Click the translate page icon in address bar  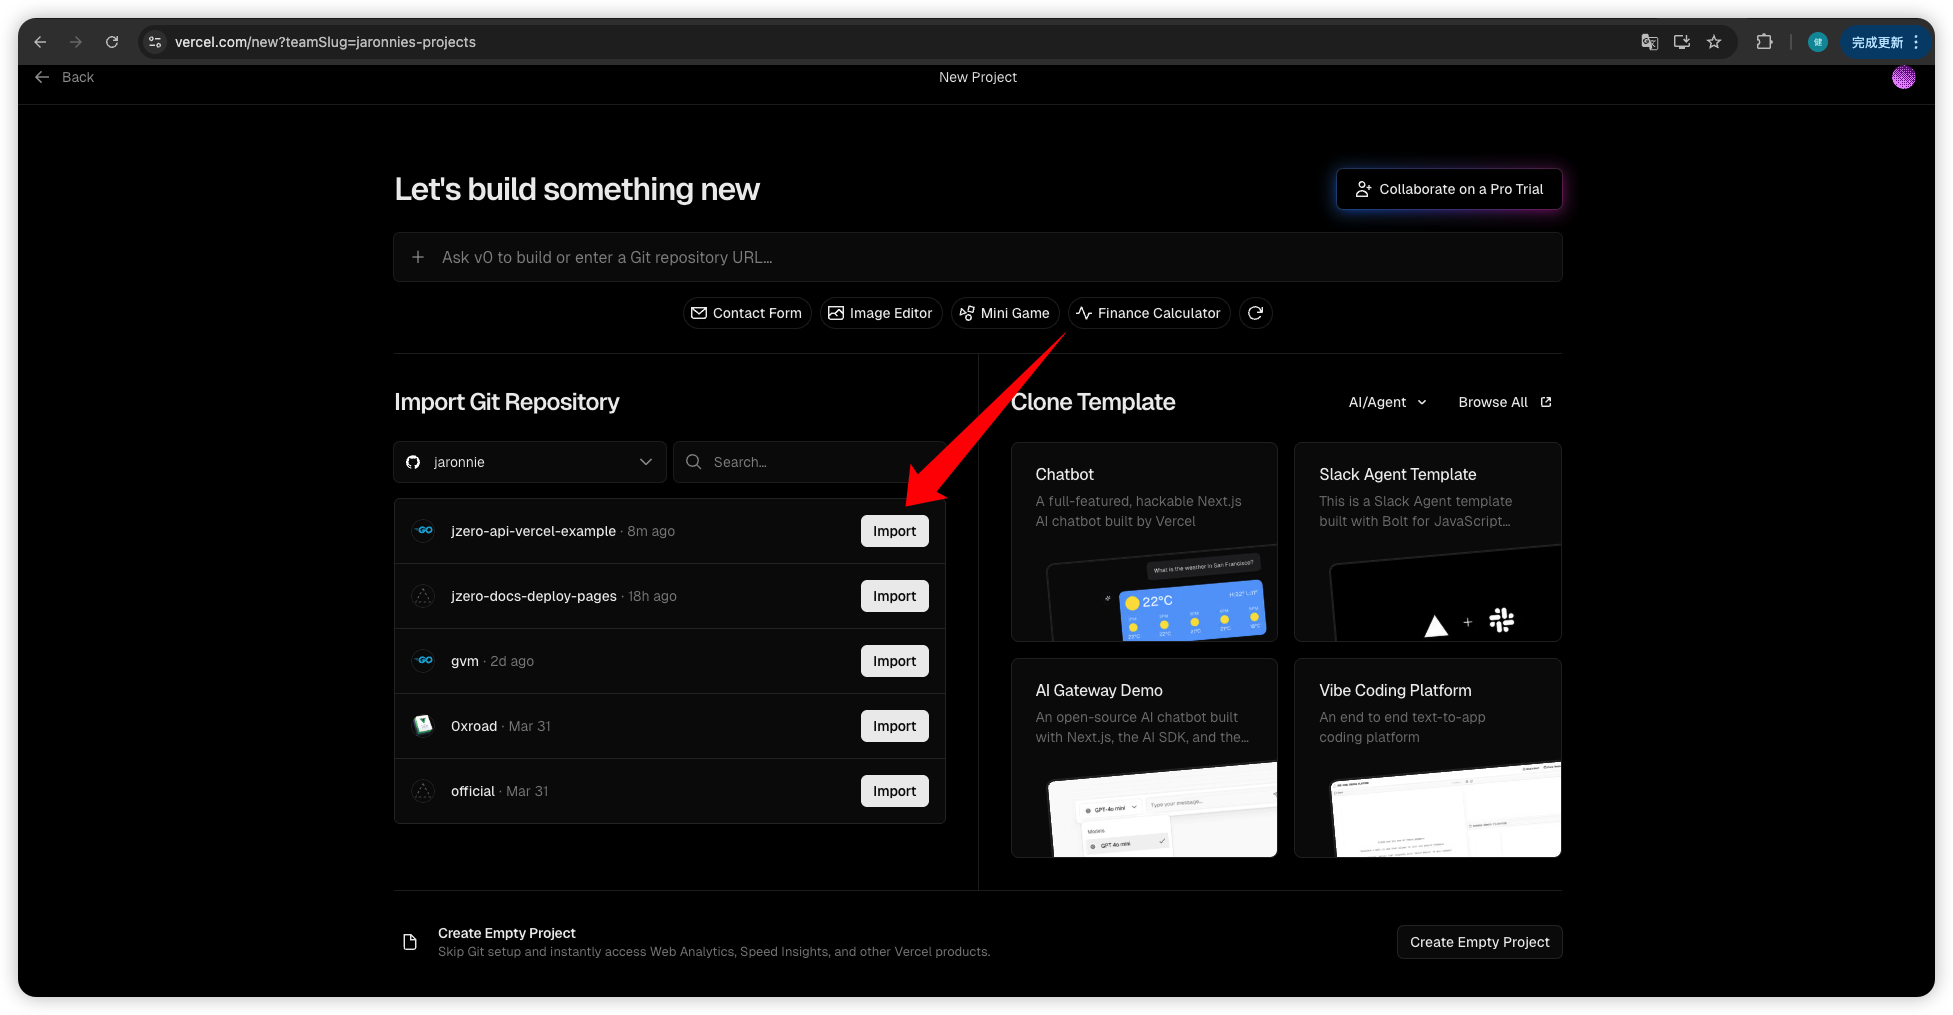tap(1650, 42)
